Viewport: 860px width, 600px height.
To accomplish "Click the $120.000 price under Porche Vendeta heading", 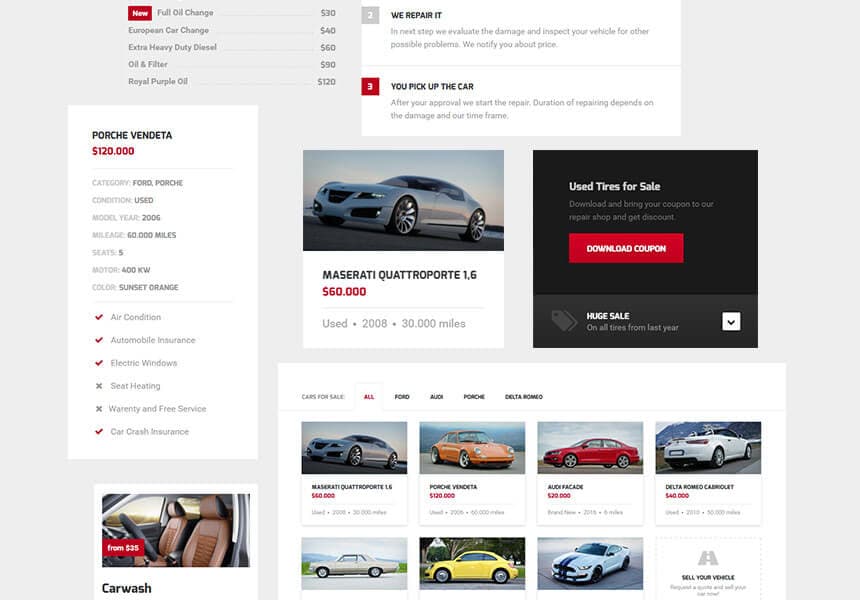I will pyautogui.click(x=113, y=151).
